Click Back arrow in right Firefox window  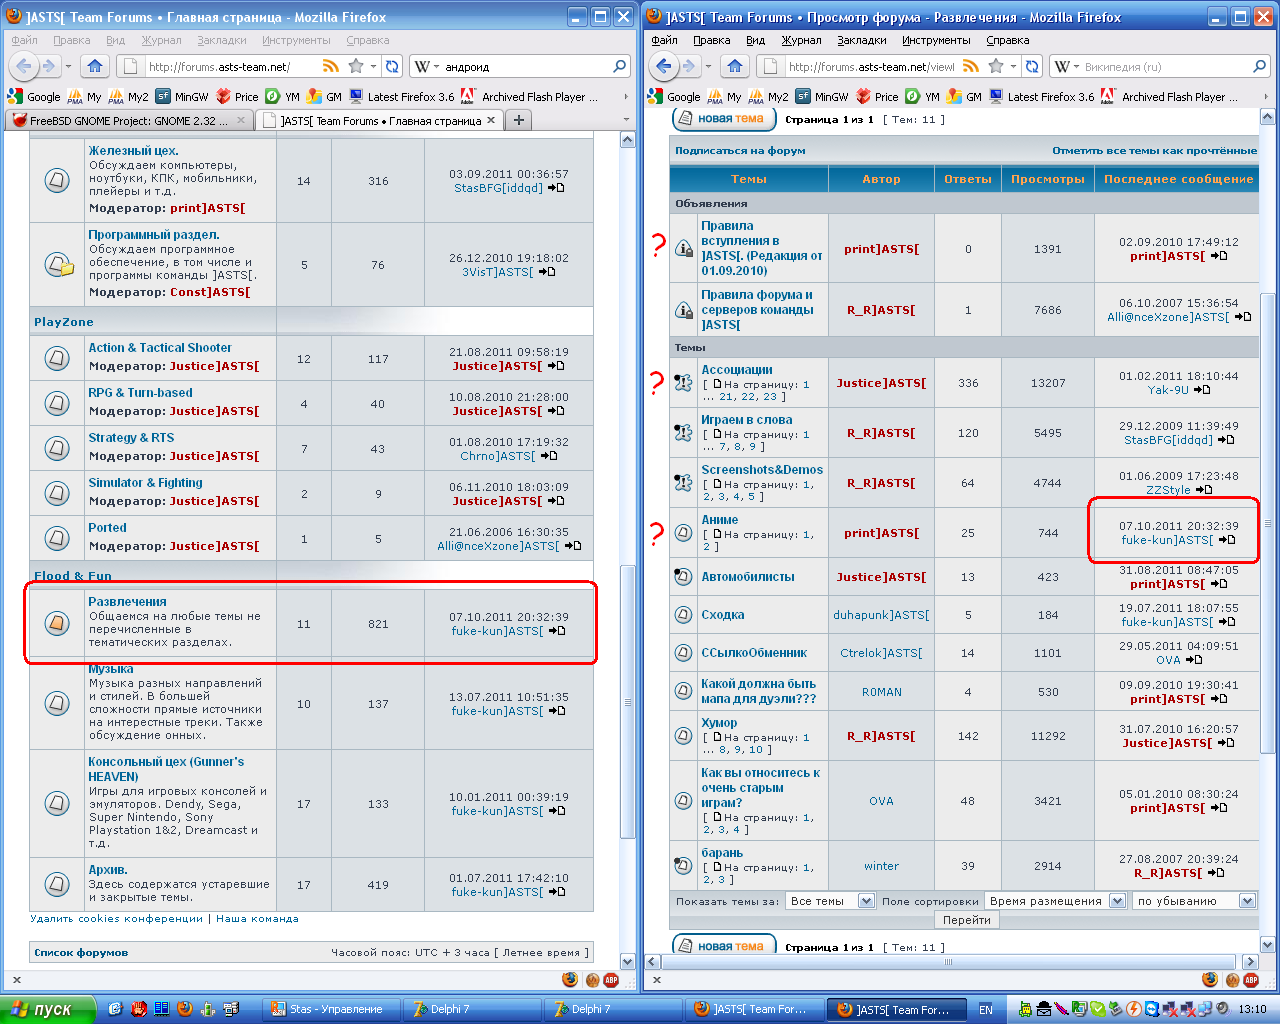[x=662, y=66]
